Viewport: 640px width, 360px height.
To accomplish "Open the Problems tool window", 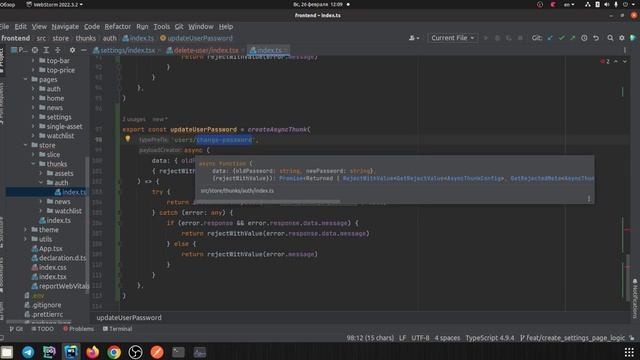I will click(x=78, y=329).
